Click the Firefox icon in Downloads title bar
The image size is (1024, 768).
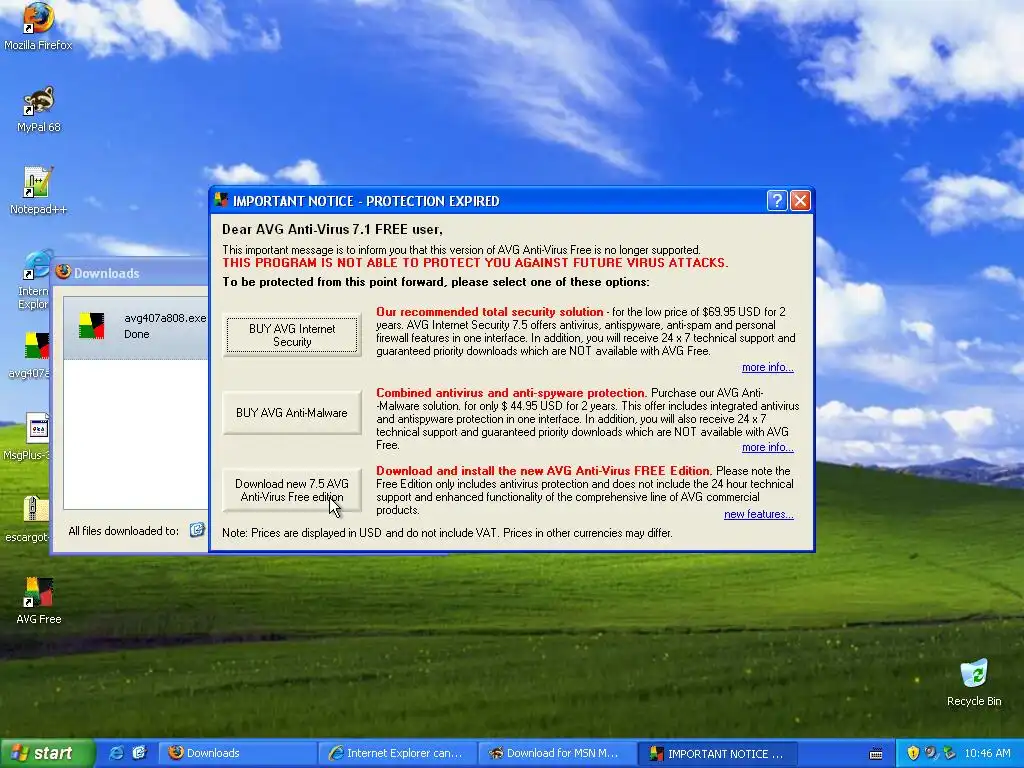pos(63,272)
